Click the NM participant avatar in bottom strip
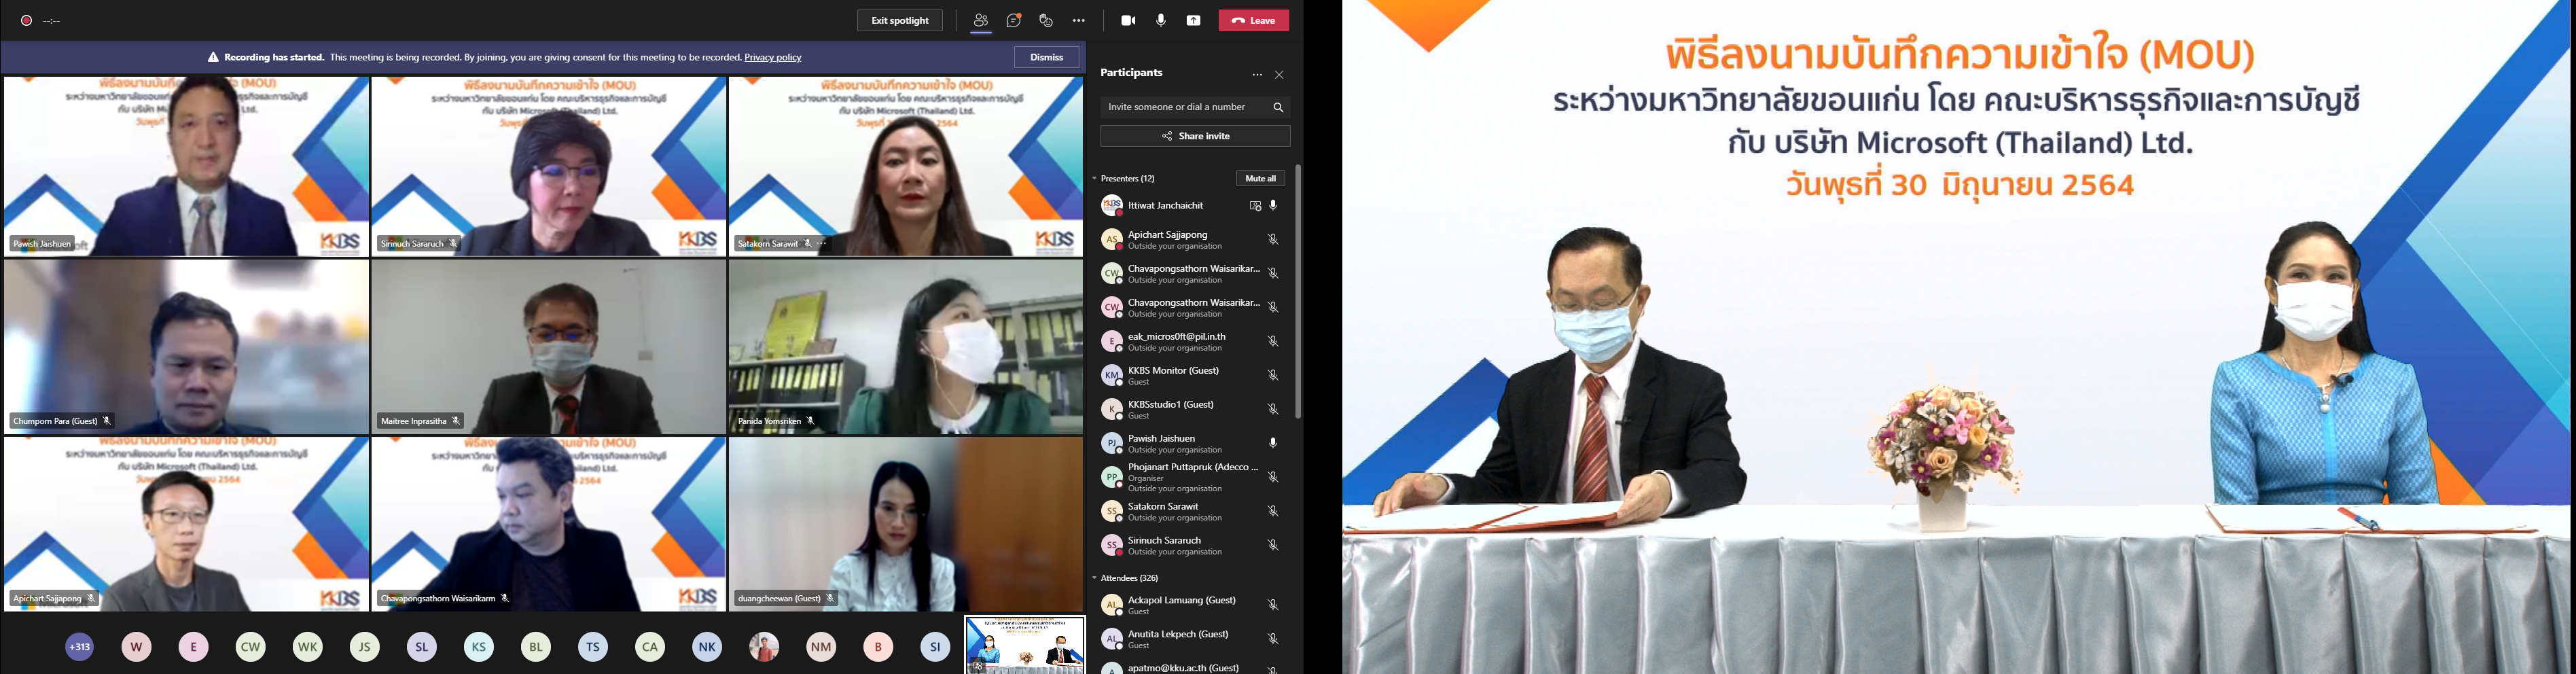2576x674 pixels. [x=821, y=647]
